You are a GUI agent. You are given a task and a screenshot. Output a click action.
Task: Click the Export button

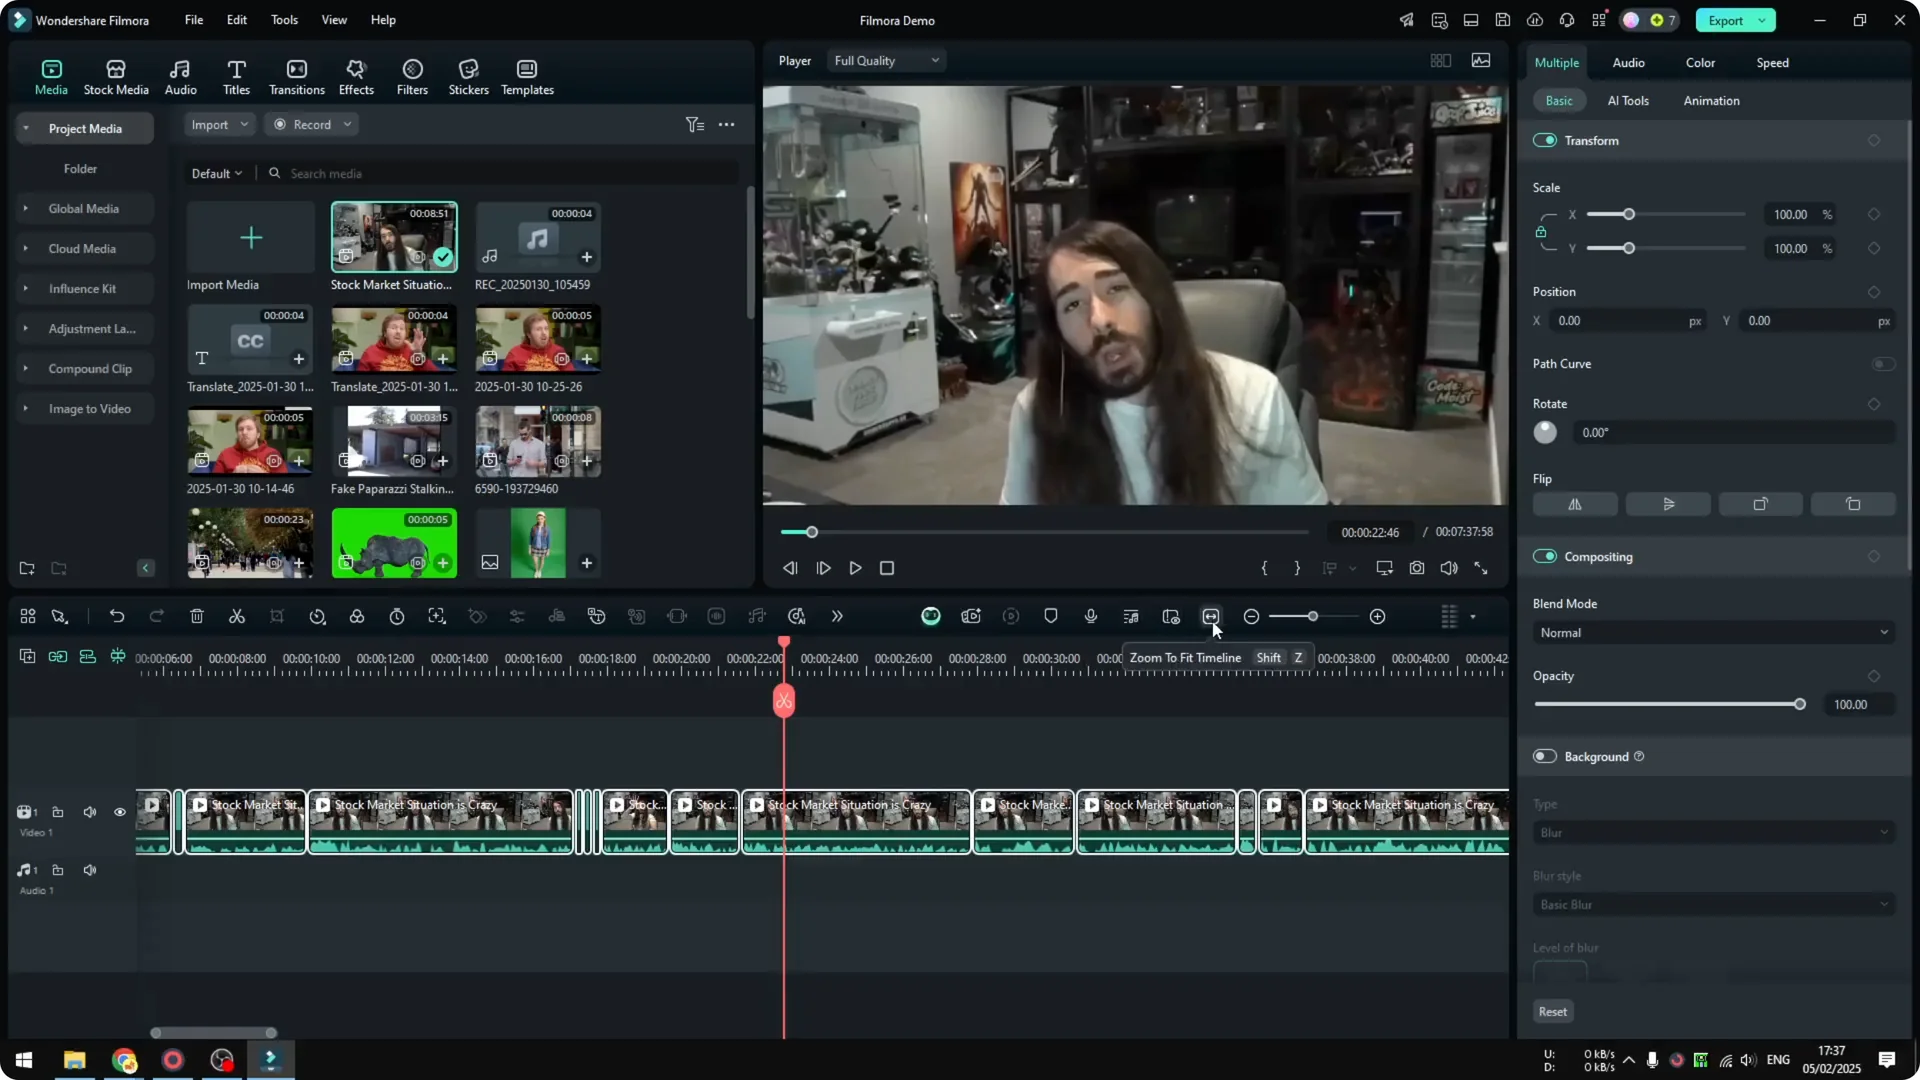[x=1727, y=20]
